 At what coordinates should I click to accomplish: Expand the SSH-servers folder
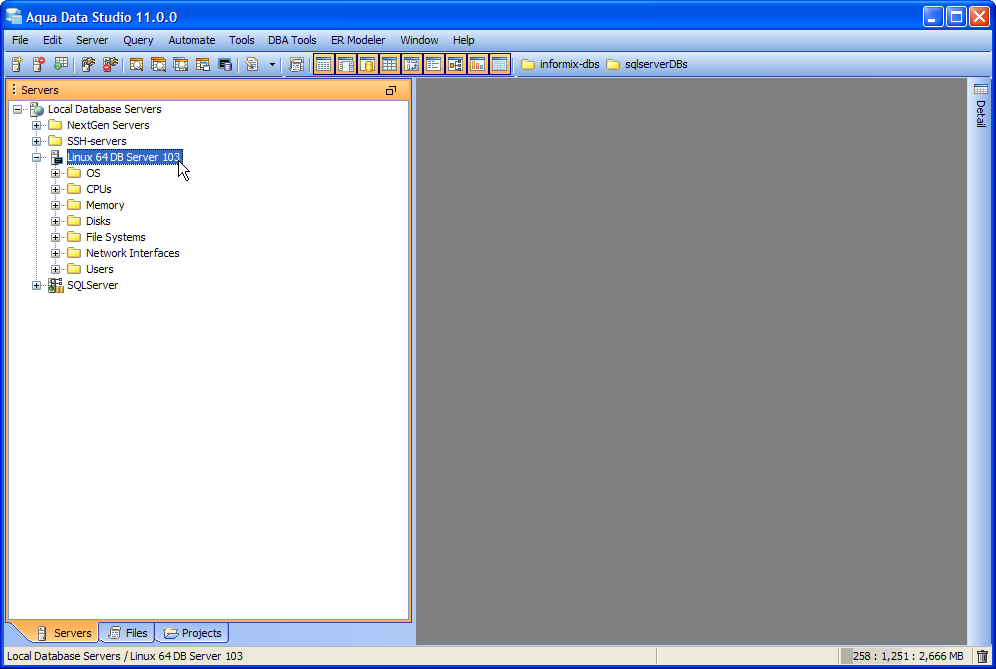pyautogui.click(x=36, y=141)
